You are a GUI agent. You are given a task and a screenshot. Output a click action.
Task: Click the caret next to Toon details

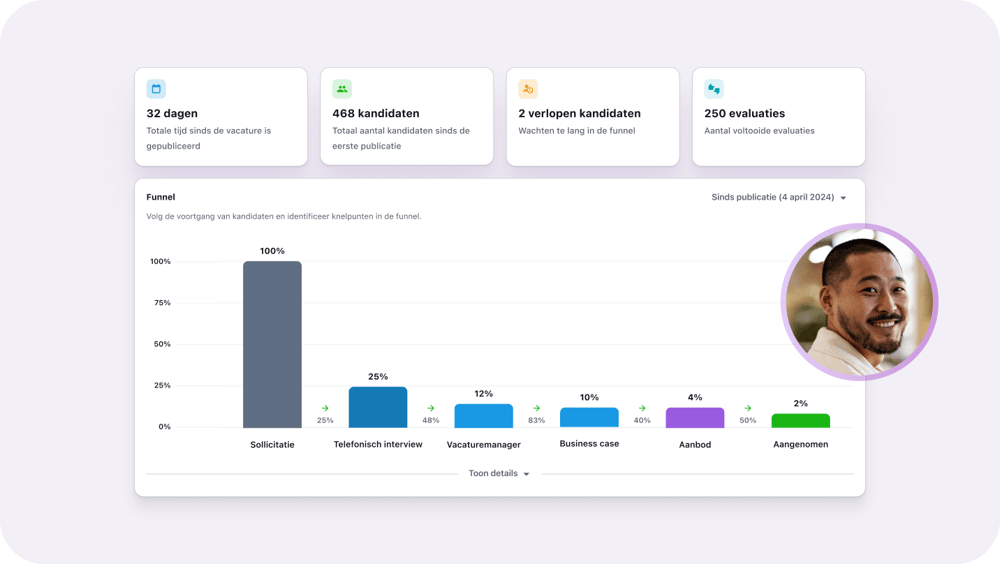527,474
